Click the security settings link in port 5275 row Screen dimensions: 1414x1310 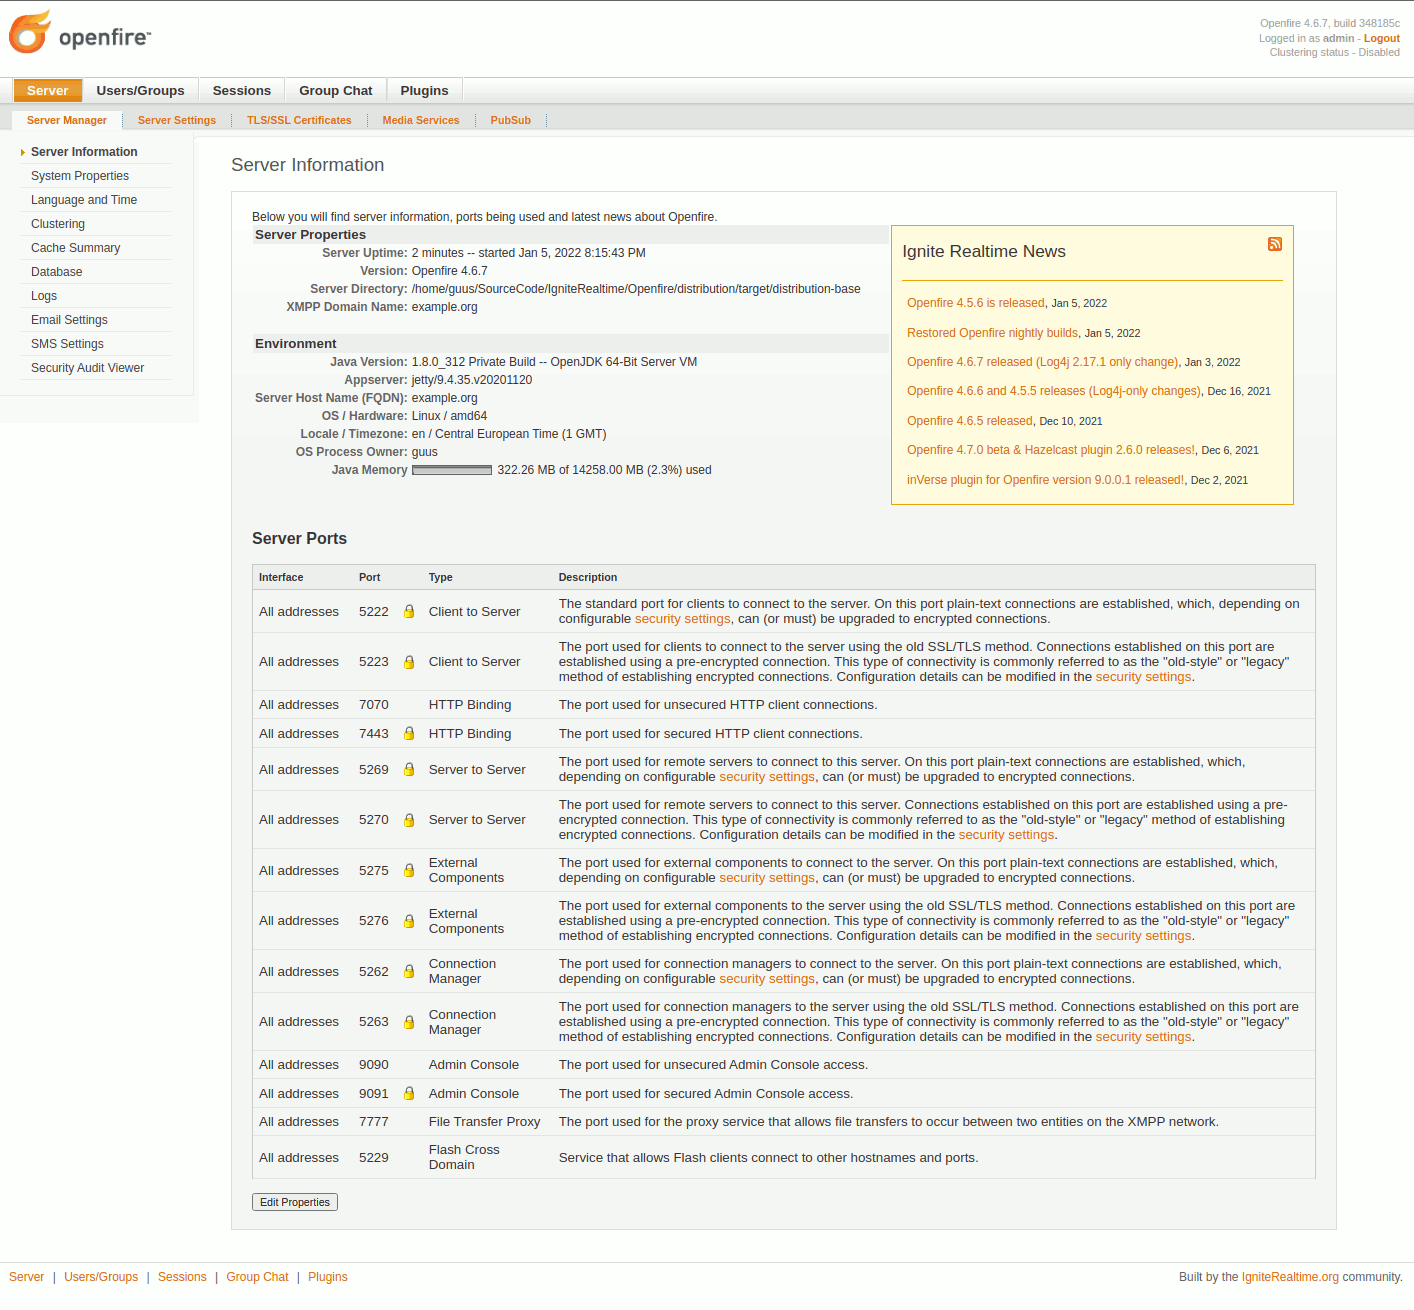[767, 878]
